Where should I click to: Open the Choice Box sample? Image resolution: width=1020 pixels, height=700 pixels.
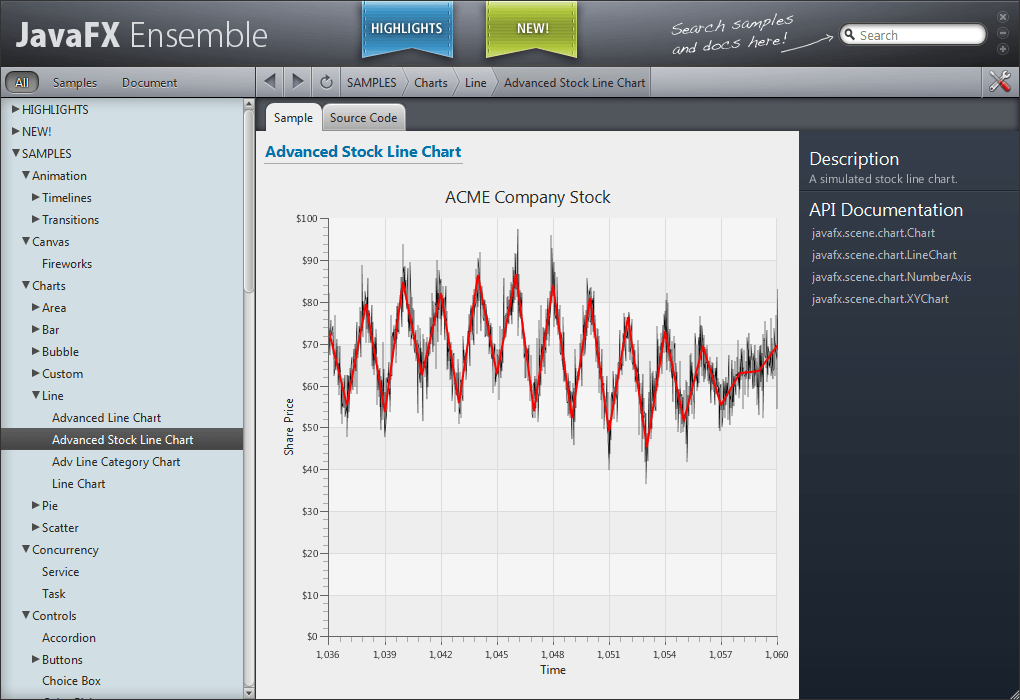[x=72, y=680]
